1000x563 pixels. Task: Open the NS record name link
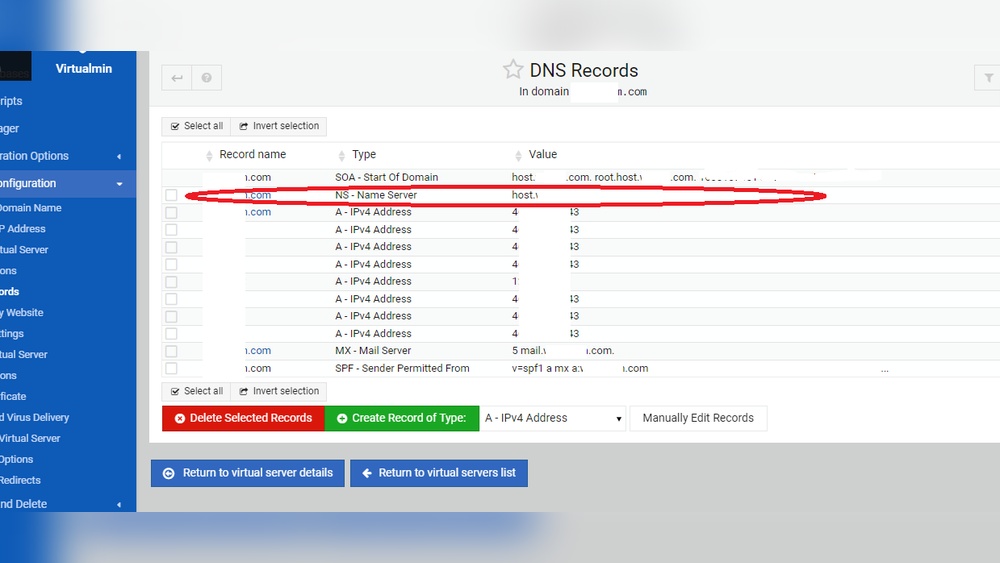(258, 195)
